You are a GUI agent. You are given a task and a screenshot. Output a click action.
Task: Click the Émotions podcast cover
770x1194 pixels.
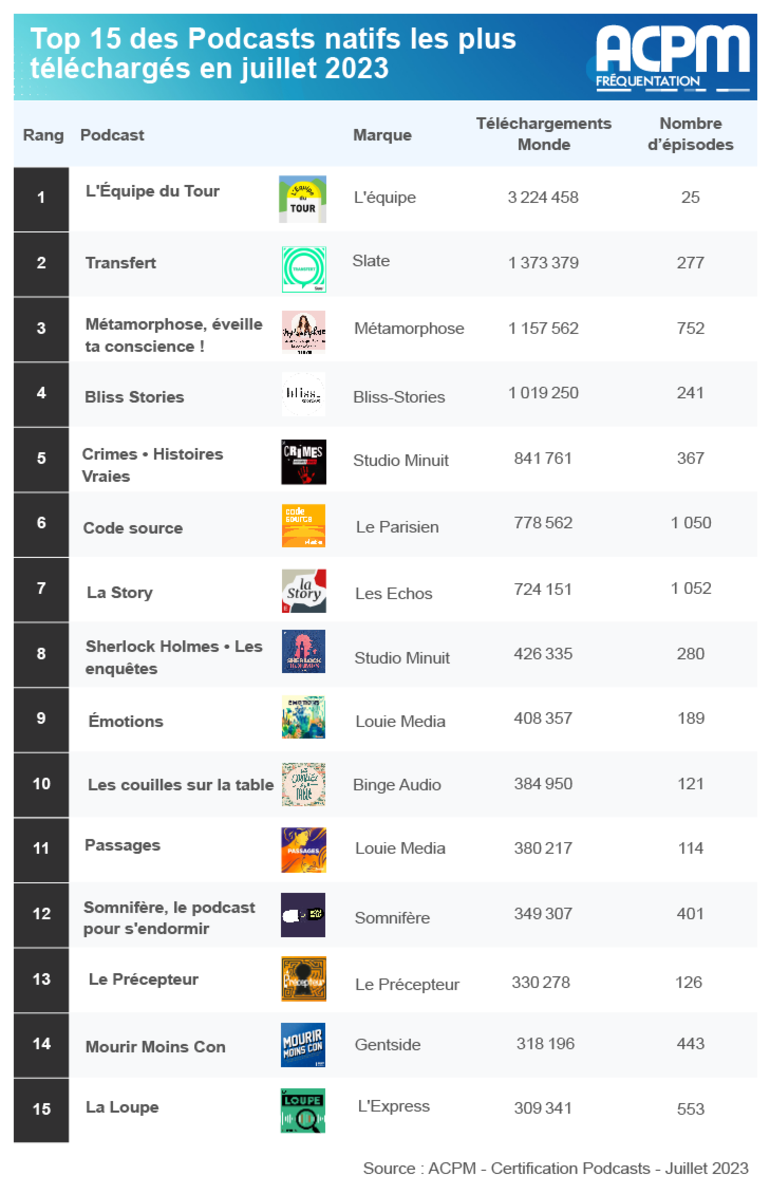[x=303, y=717]
